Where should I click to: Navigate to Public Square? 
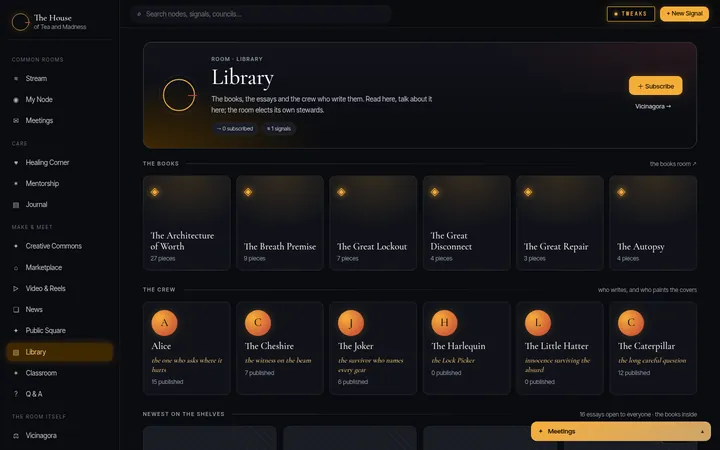click(x=60, y=331)
